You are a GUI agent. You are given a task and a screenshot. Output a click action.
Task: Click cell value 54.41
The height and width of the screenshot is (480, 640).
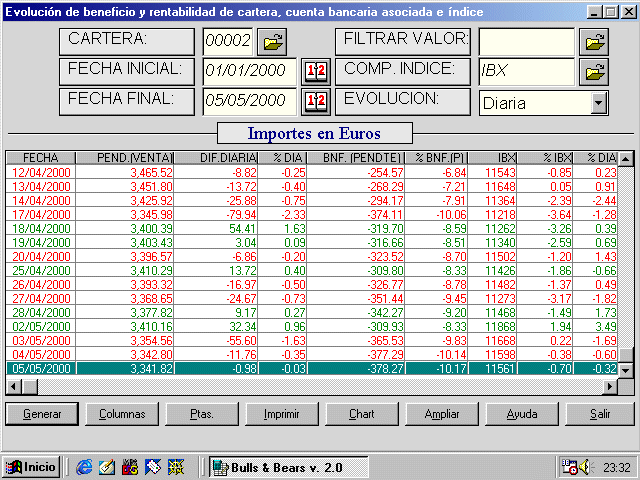[242, 228]
